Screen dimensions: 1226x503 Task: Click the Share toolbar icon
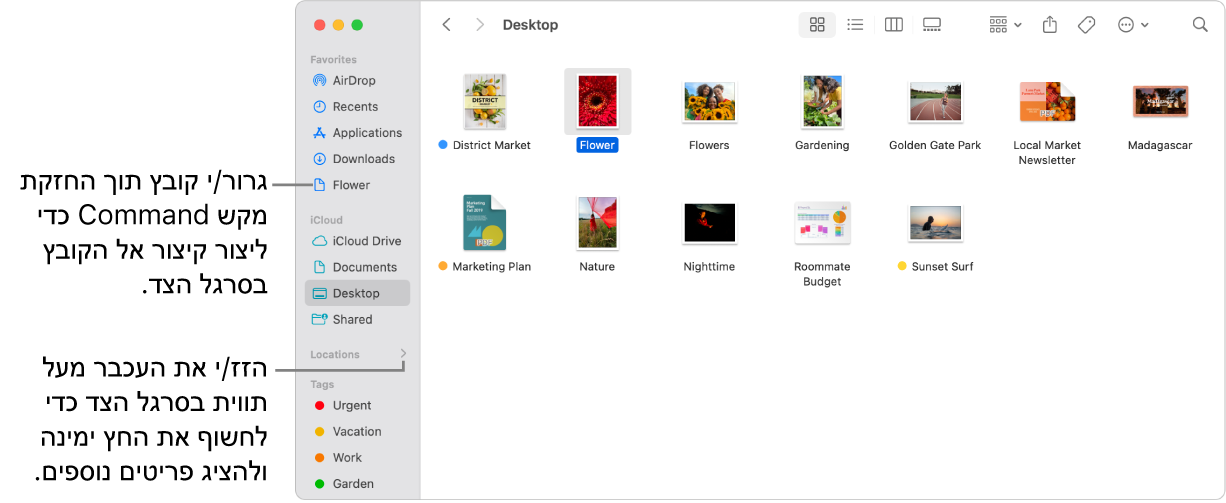(x=1050, y=25)
